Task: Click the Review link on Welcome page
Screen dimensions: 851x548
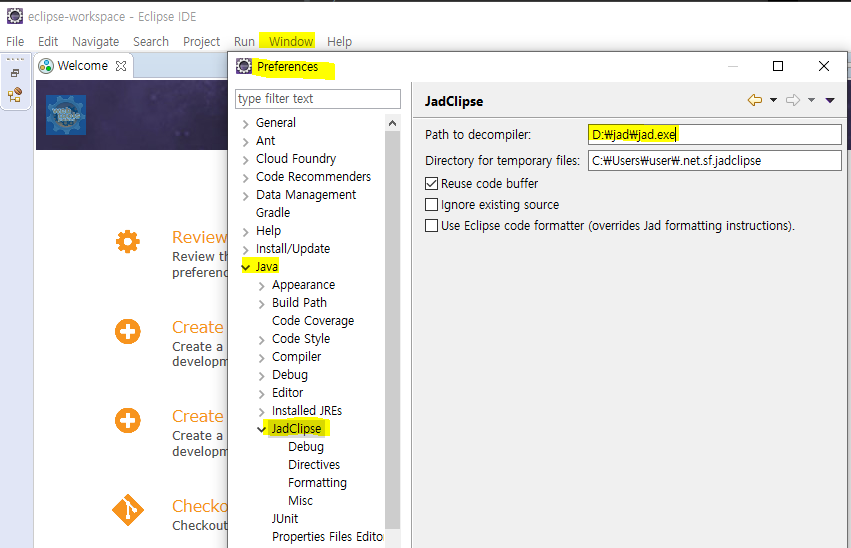Action: point(199,237)
